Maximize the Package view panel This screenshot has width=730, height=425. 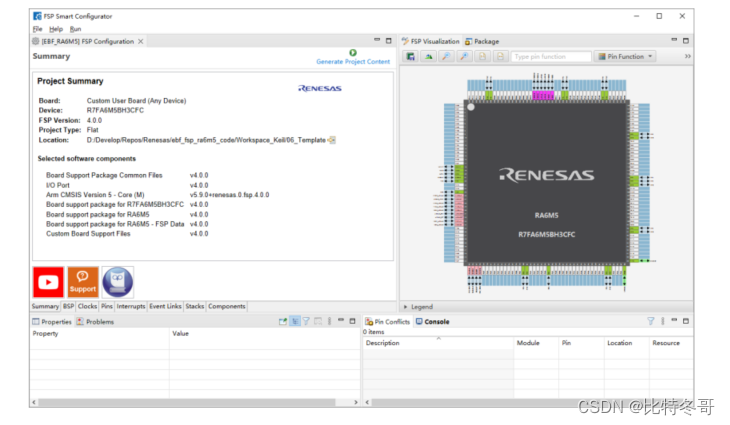pyautogui.click(x=686, y=40)
